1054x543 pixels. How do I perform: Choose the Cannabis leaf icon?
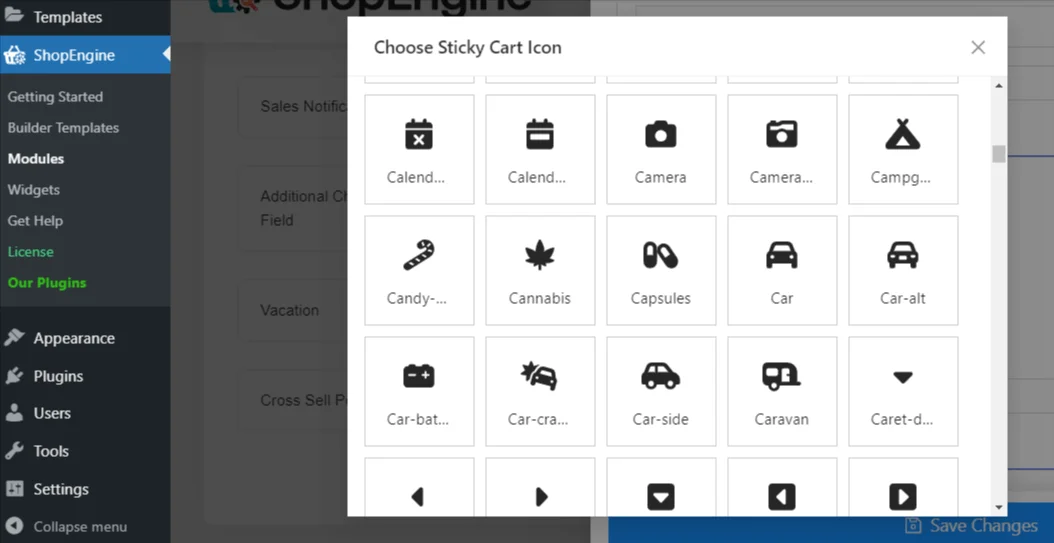[x=540, y=270]
